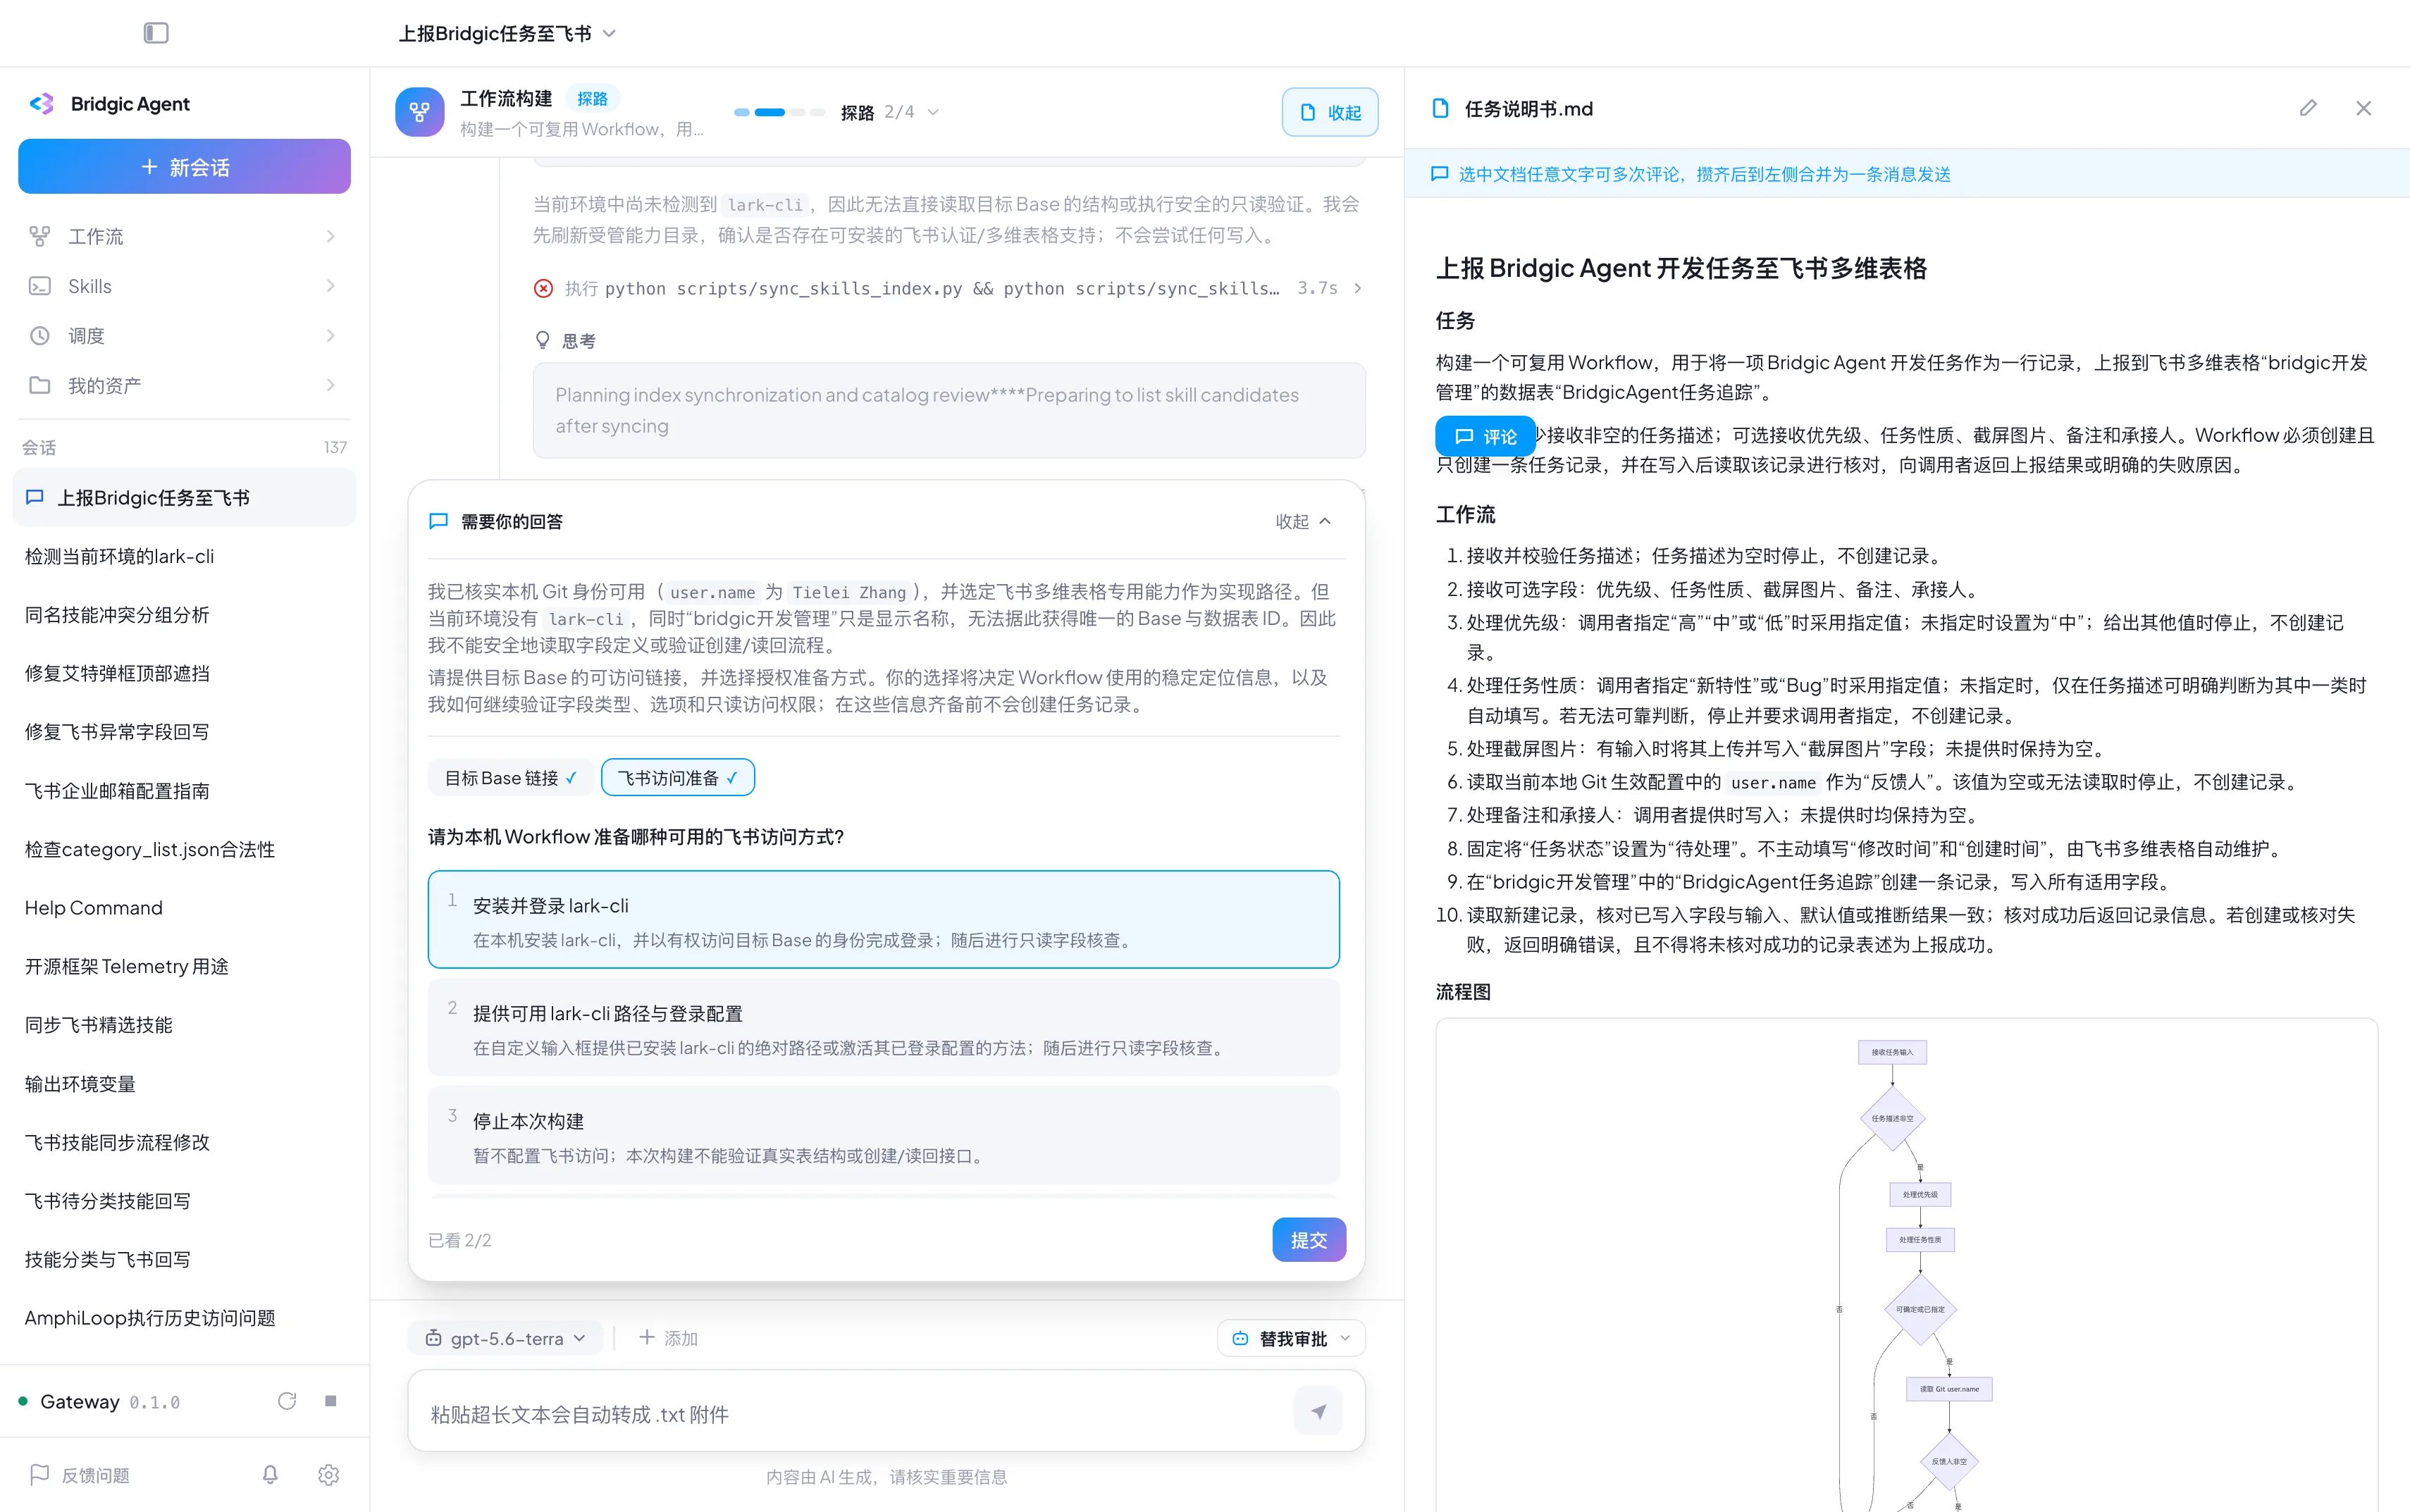Viewport: 2410px width, 1512px height.
Task: Stop the Gateway with square icon
Action: click(x=331, y=1401)
